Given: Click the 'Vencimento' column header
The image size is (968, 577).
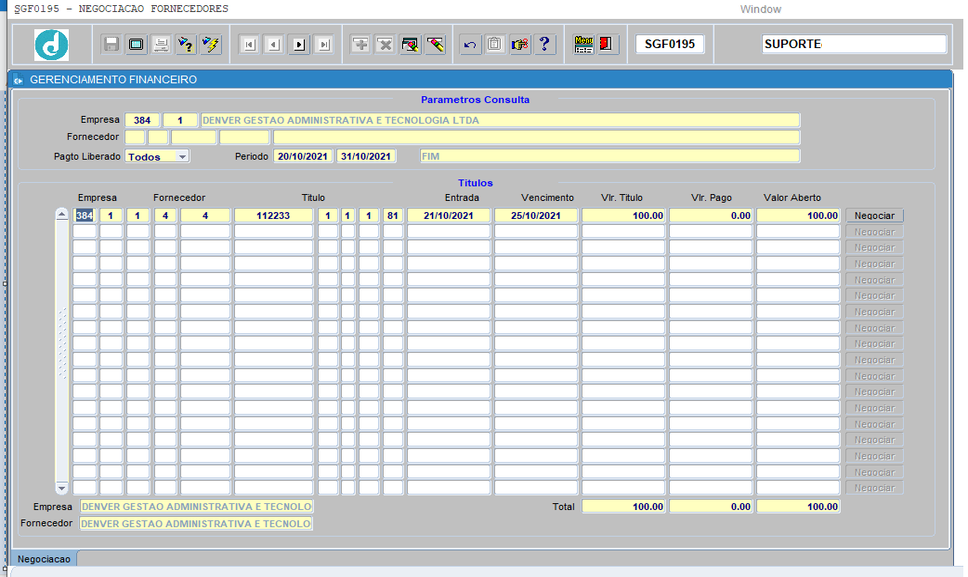Looking at the screenshot, I should (x=548, y=198).
